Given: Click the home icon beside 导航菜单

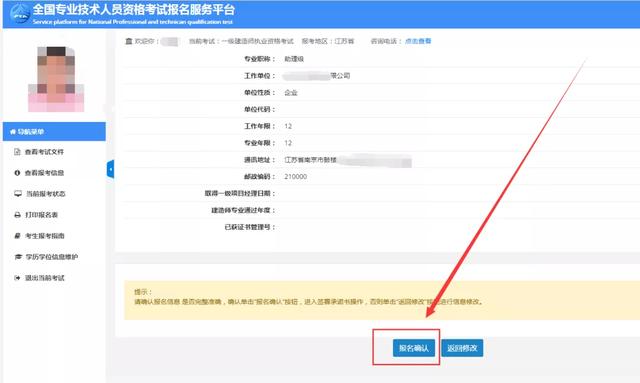Looking at the screenshot, I should pos(13,131).
